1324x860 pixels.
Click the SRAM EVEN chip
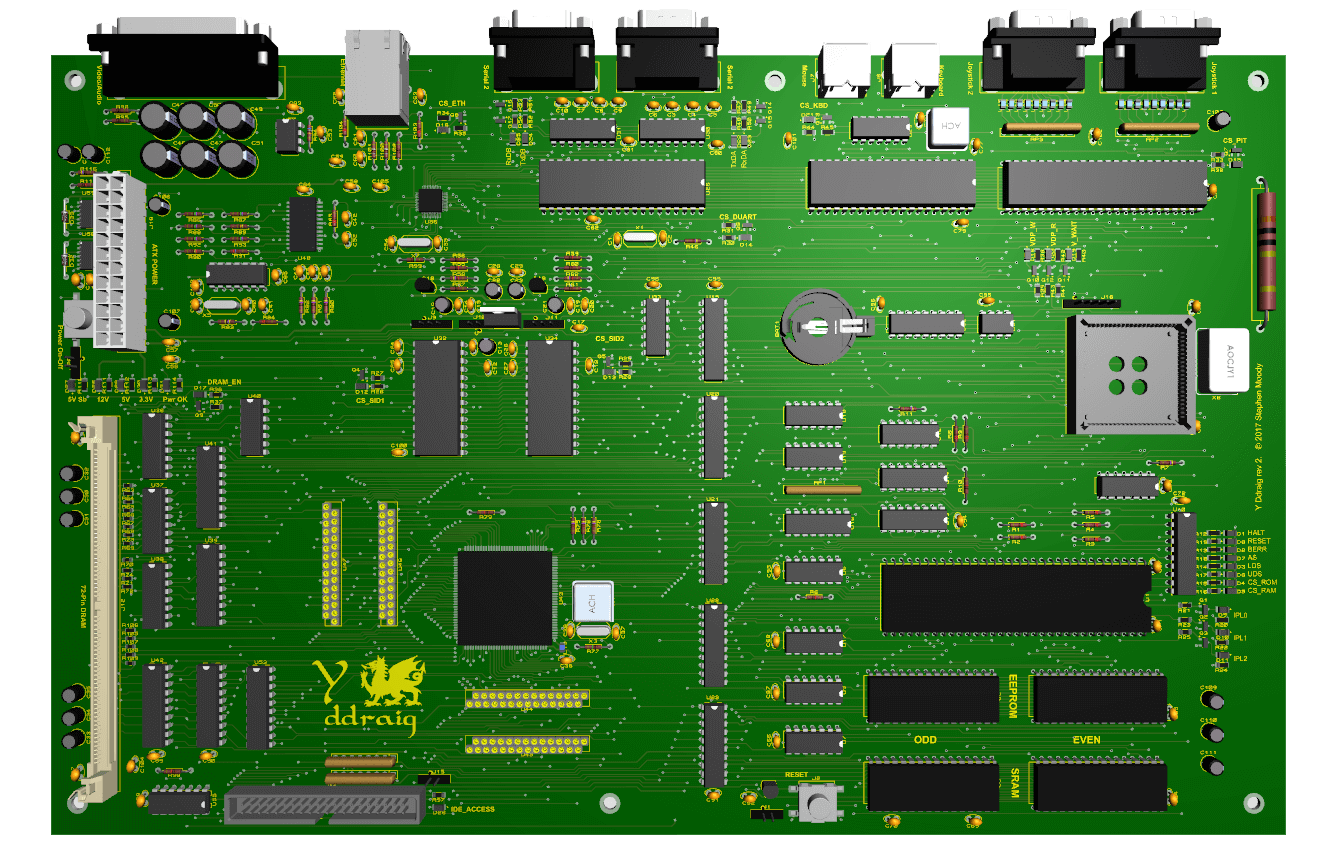click(x=1100, y=786)
